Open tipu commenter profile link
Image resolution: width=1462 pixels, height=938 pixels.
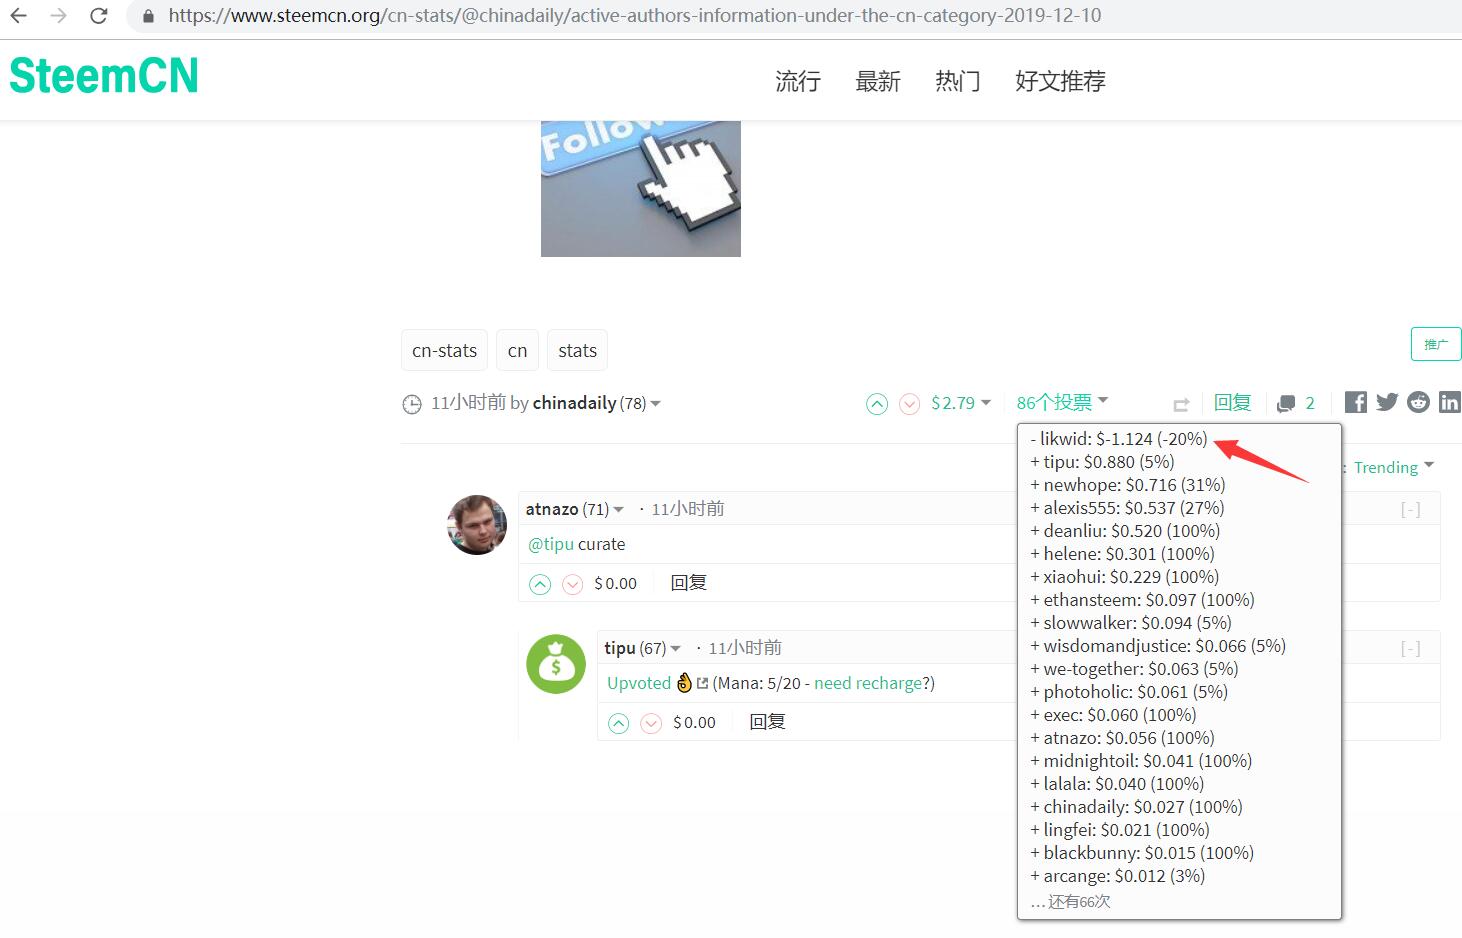point(620,648)
